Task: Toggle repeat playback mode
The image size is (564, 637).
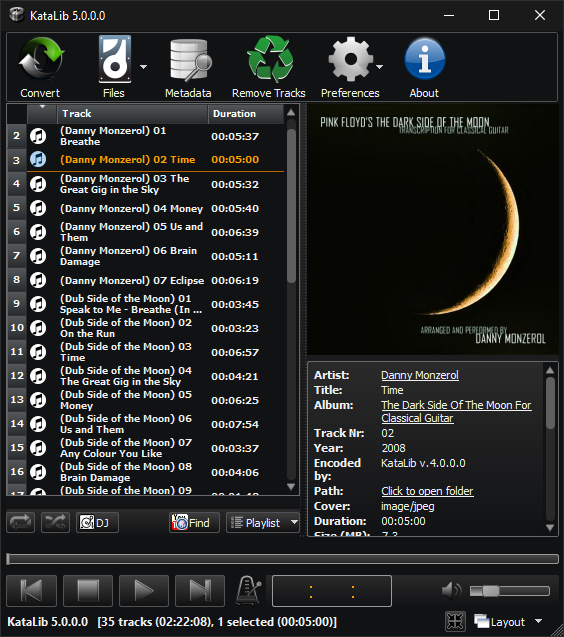Action: [20, 522]
